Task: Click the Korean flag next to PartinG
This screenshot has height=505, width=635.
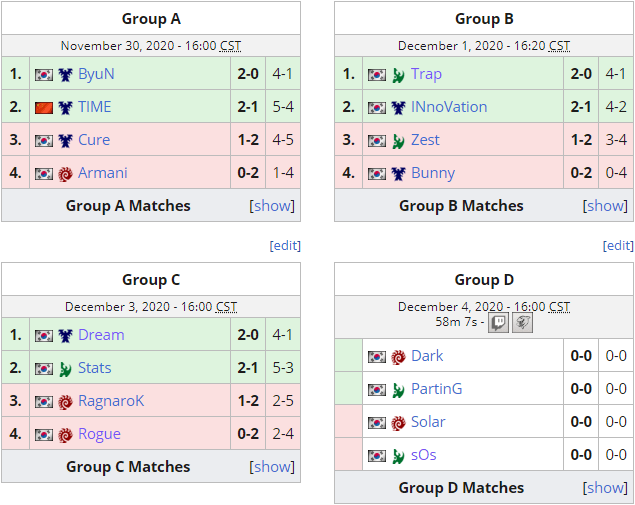Action: 377,390
